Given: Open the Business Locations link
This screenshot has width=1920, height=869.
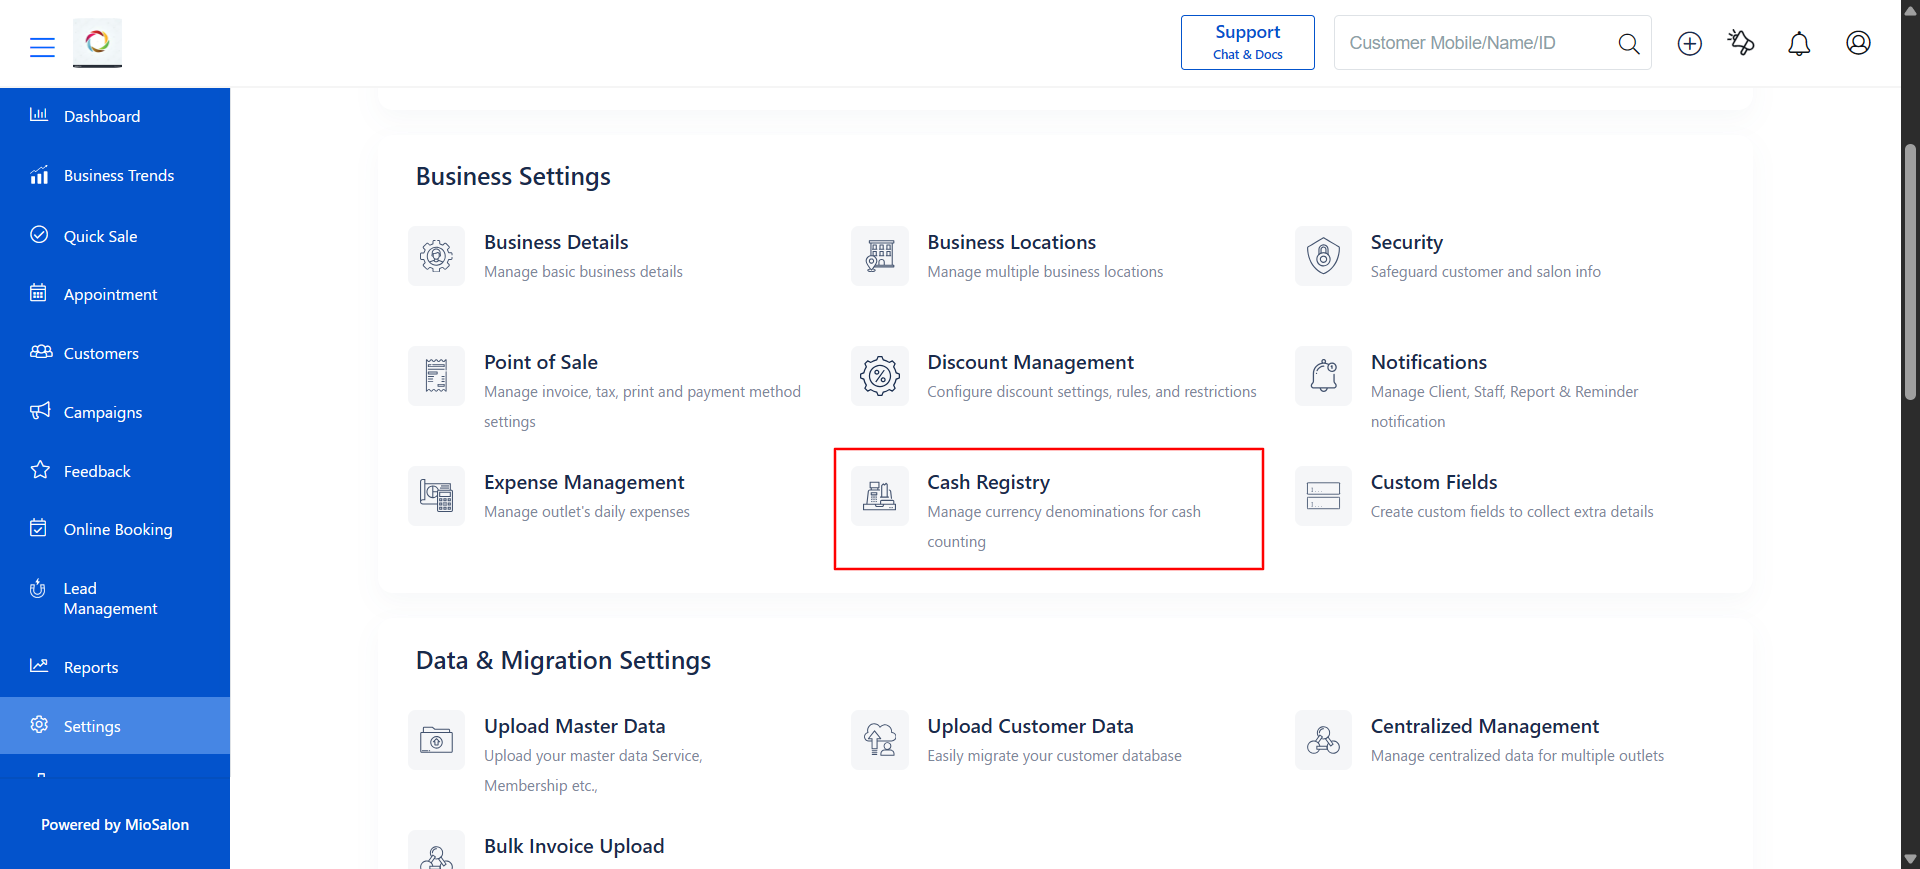Looking at the screenshot, I should [x=1011, y=242].
